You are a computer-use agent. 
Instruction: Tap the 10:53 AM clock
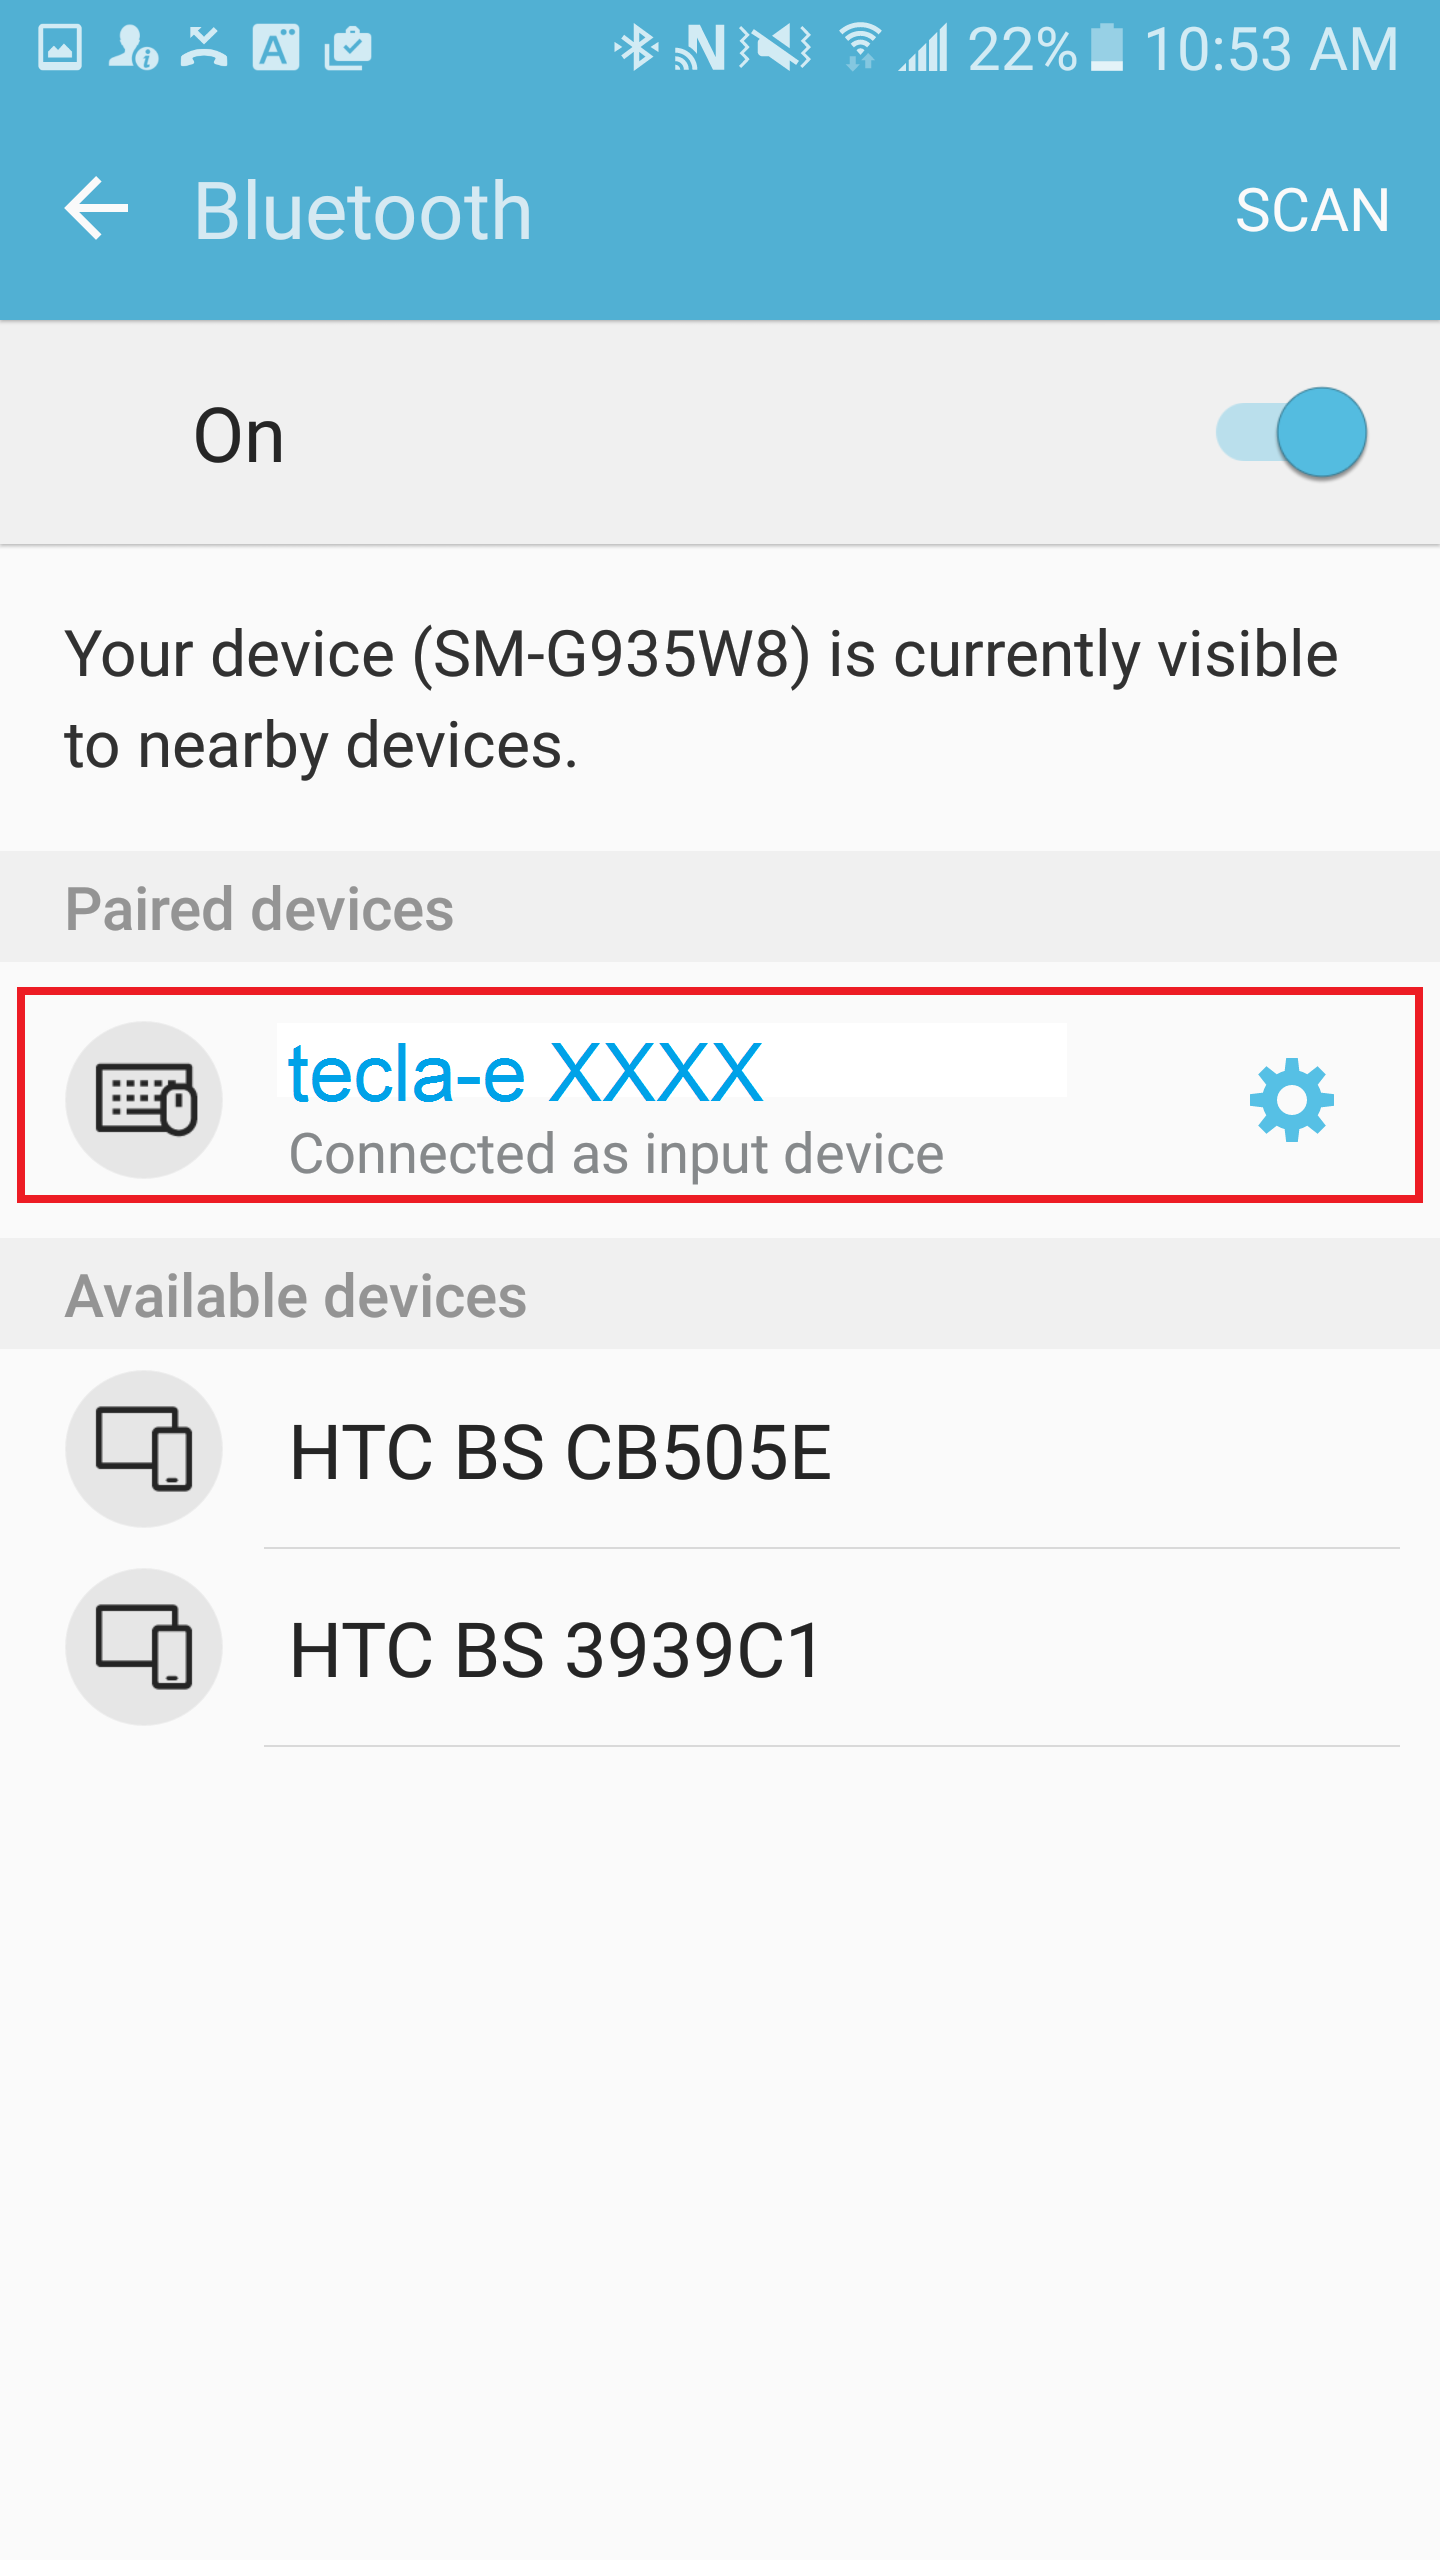click(x=1271, y=48)
